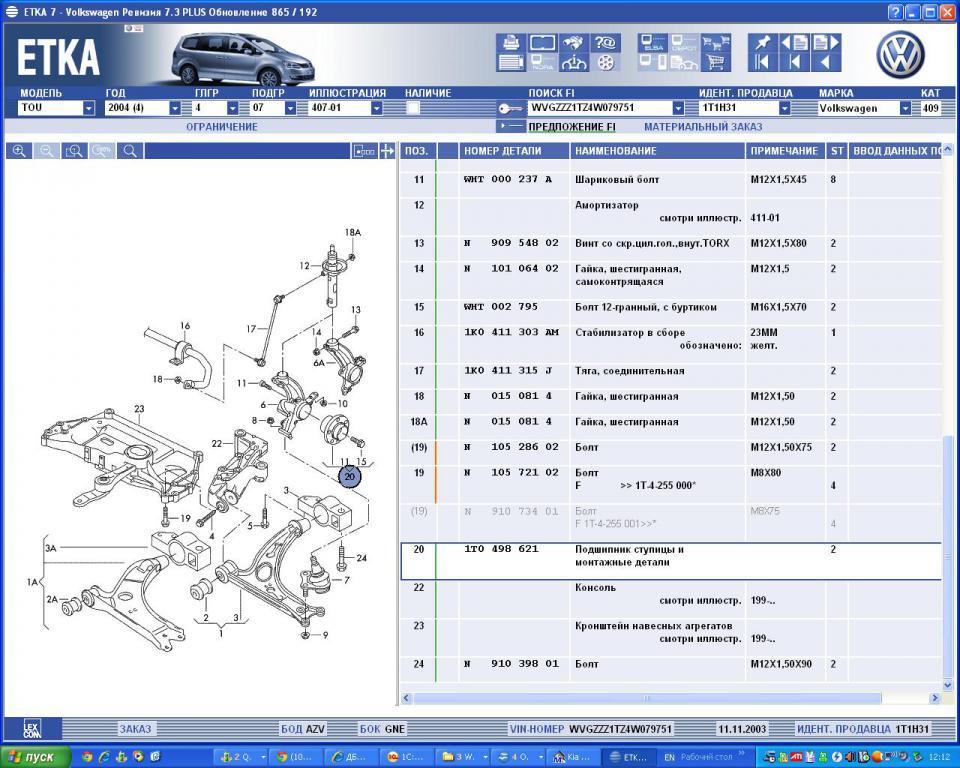This screenshot has height=768, width=960.
Task: Expand the ПОДГР dropdown
Action: tap(290, 108)
